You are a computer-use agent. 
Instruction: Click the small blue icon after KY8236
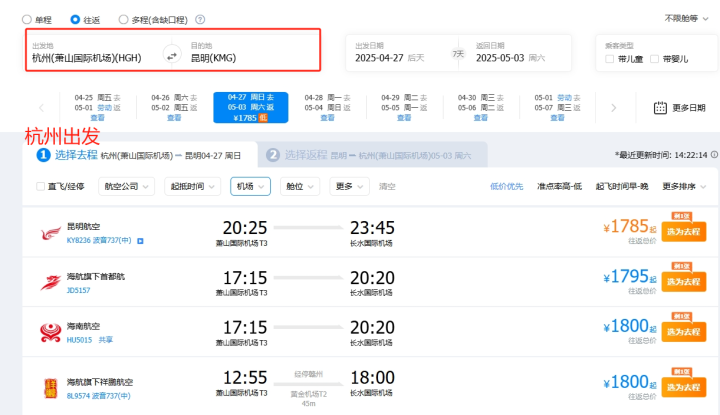(x=141, y=241)
